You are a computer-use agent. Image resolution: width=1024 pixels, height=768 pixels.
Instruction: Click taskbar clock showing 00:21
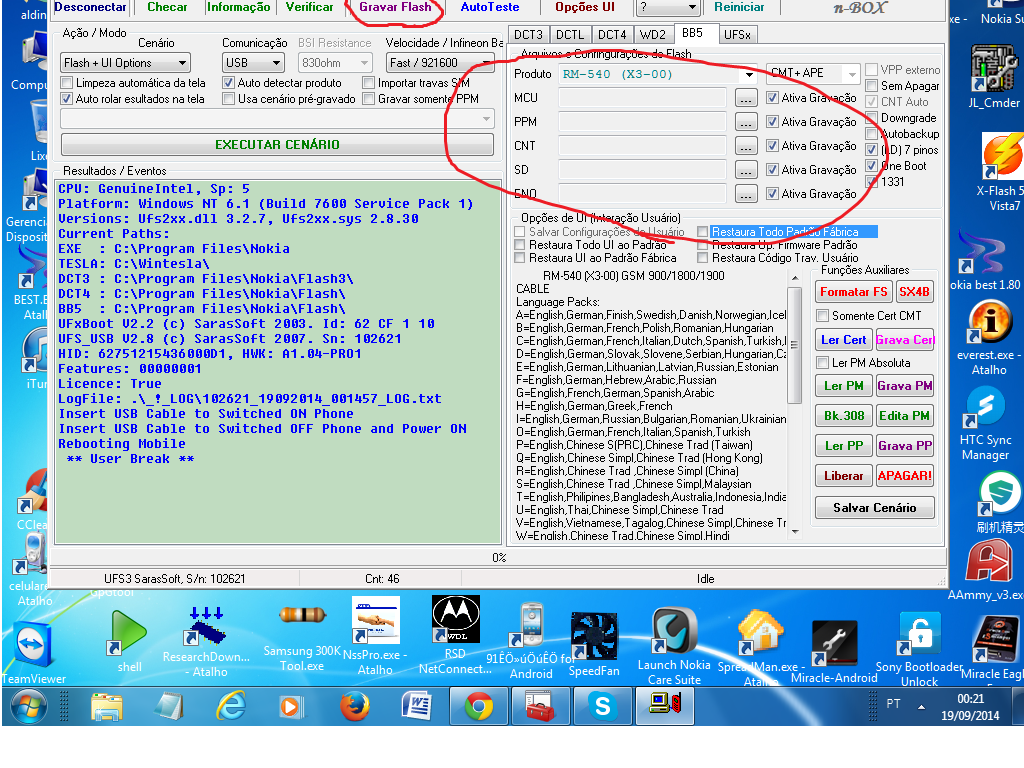970,707
